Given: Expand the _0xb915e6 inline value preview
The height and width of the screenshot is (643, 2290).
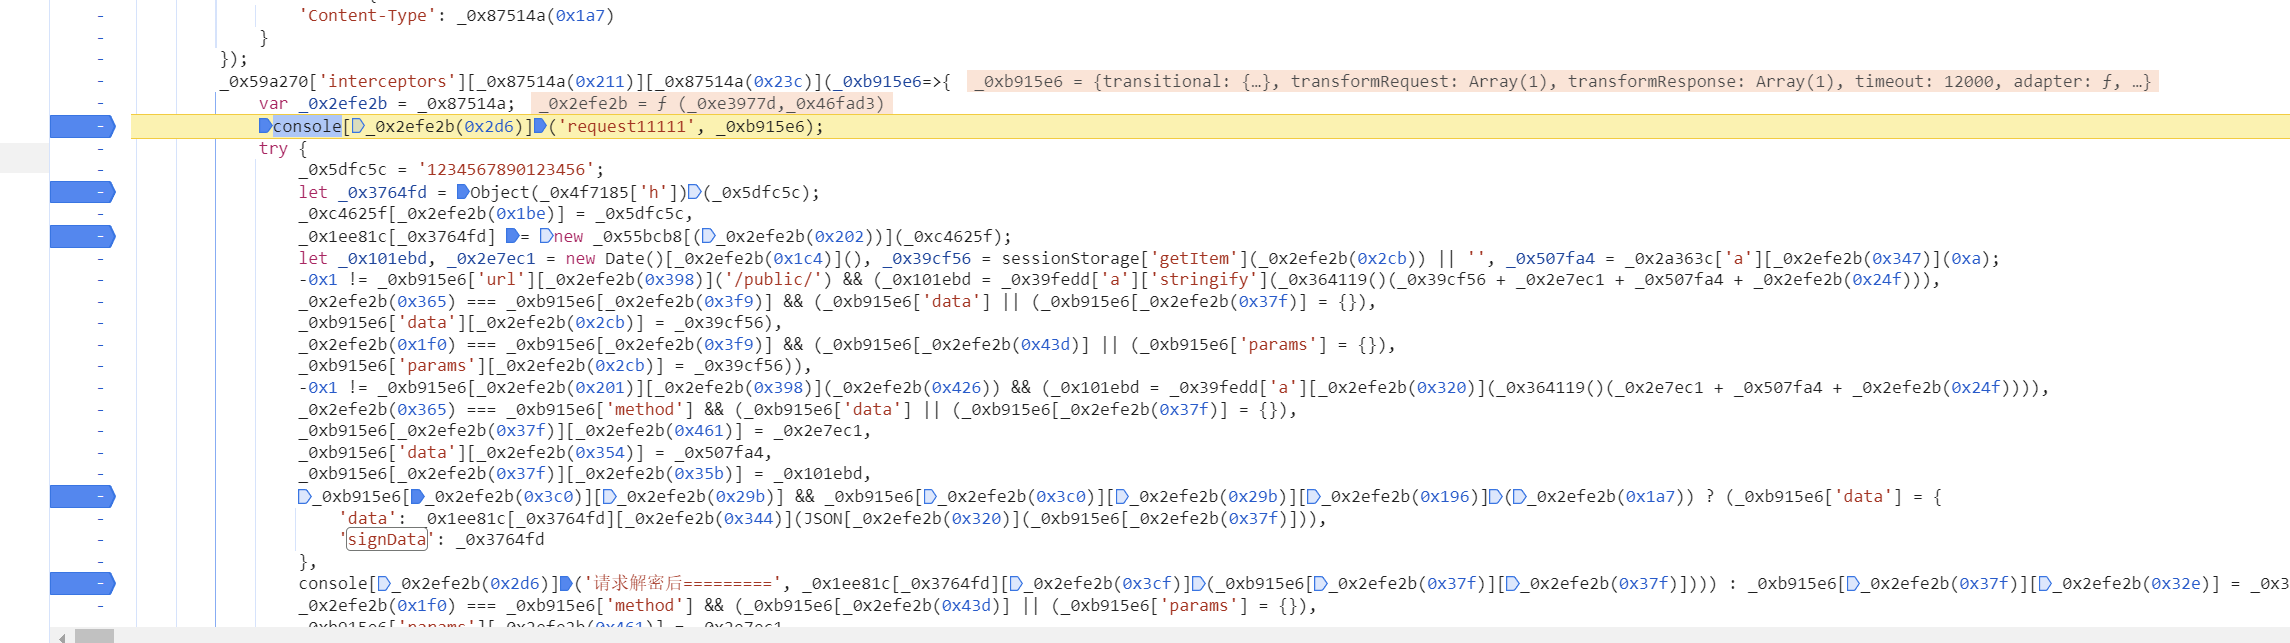Looking at the screenshot, I should [1062, 82].
